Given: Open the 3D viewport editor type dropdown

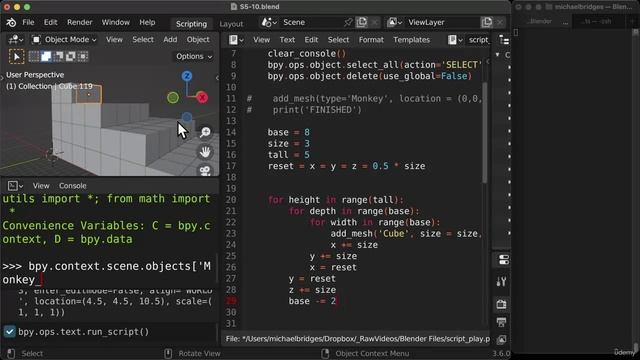Looking at the screenshot, I should click(16, 40).
